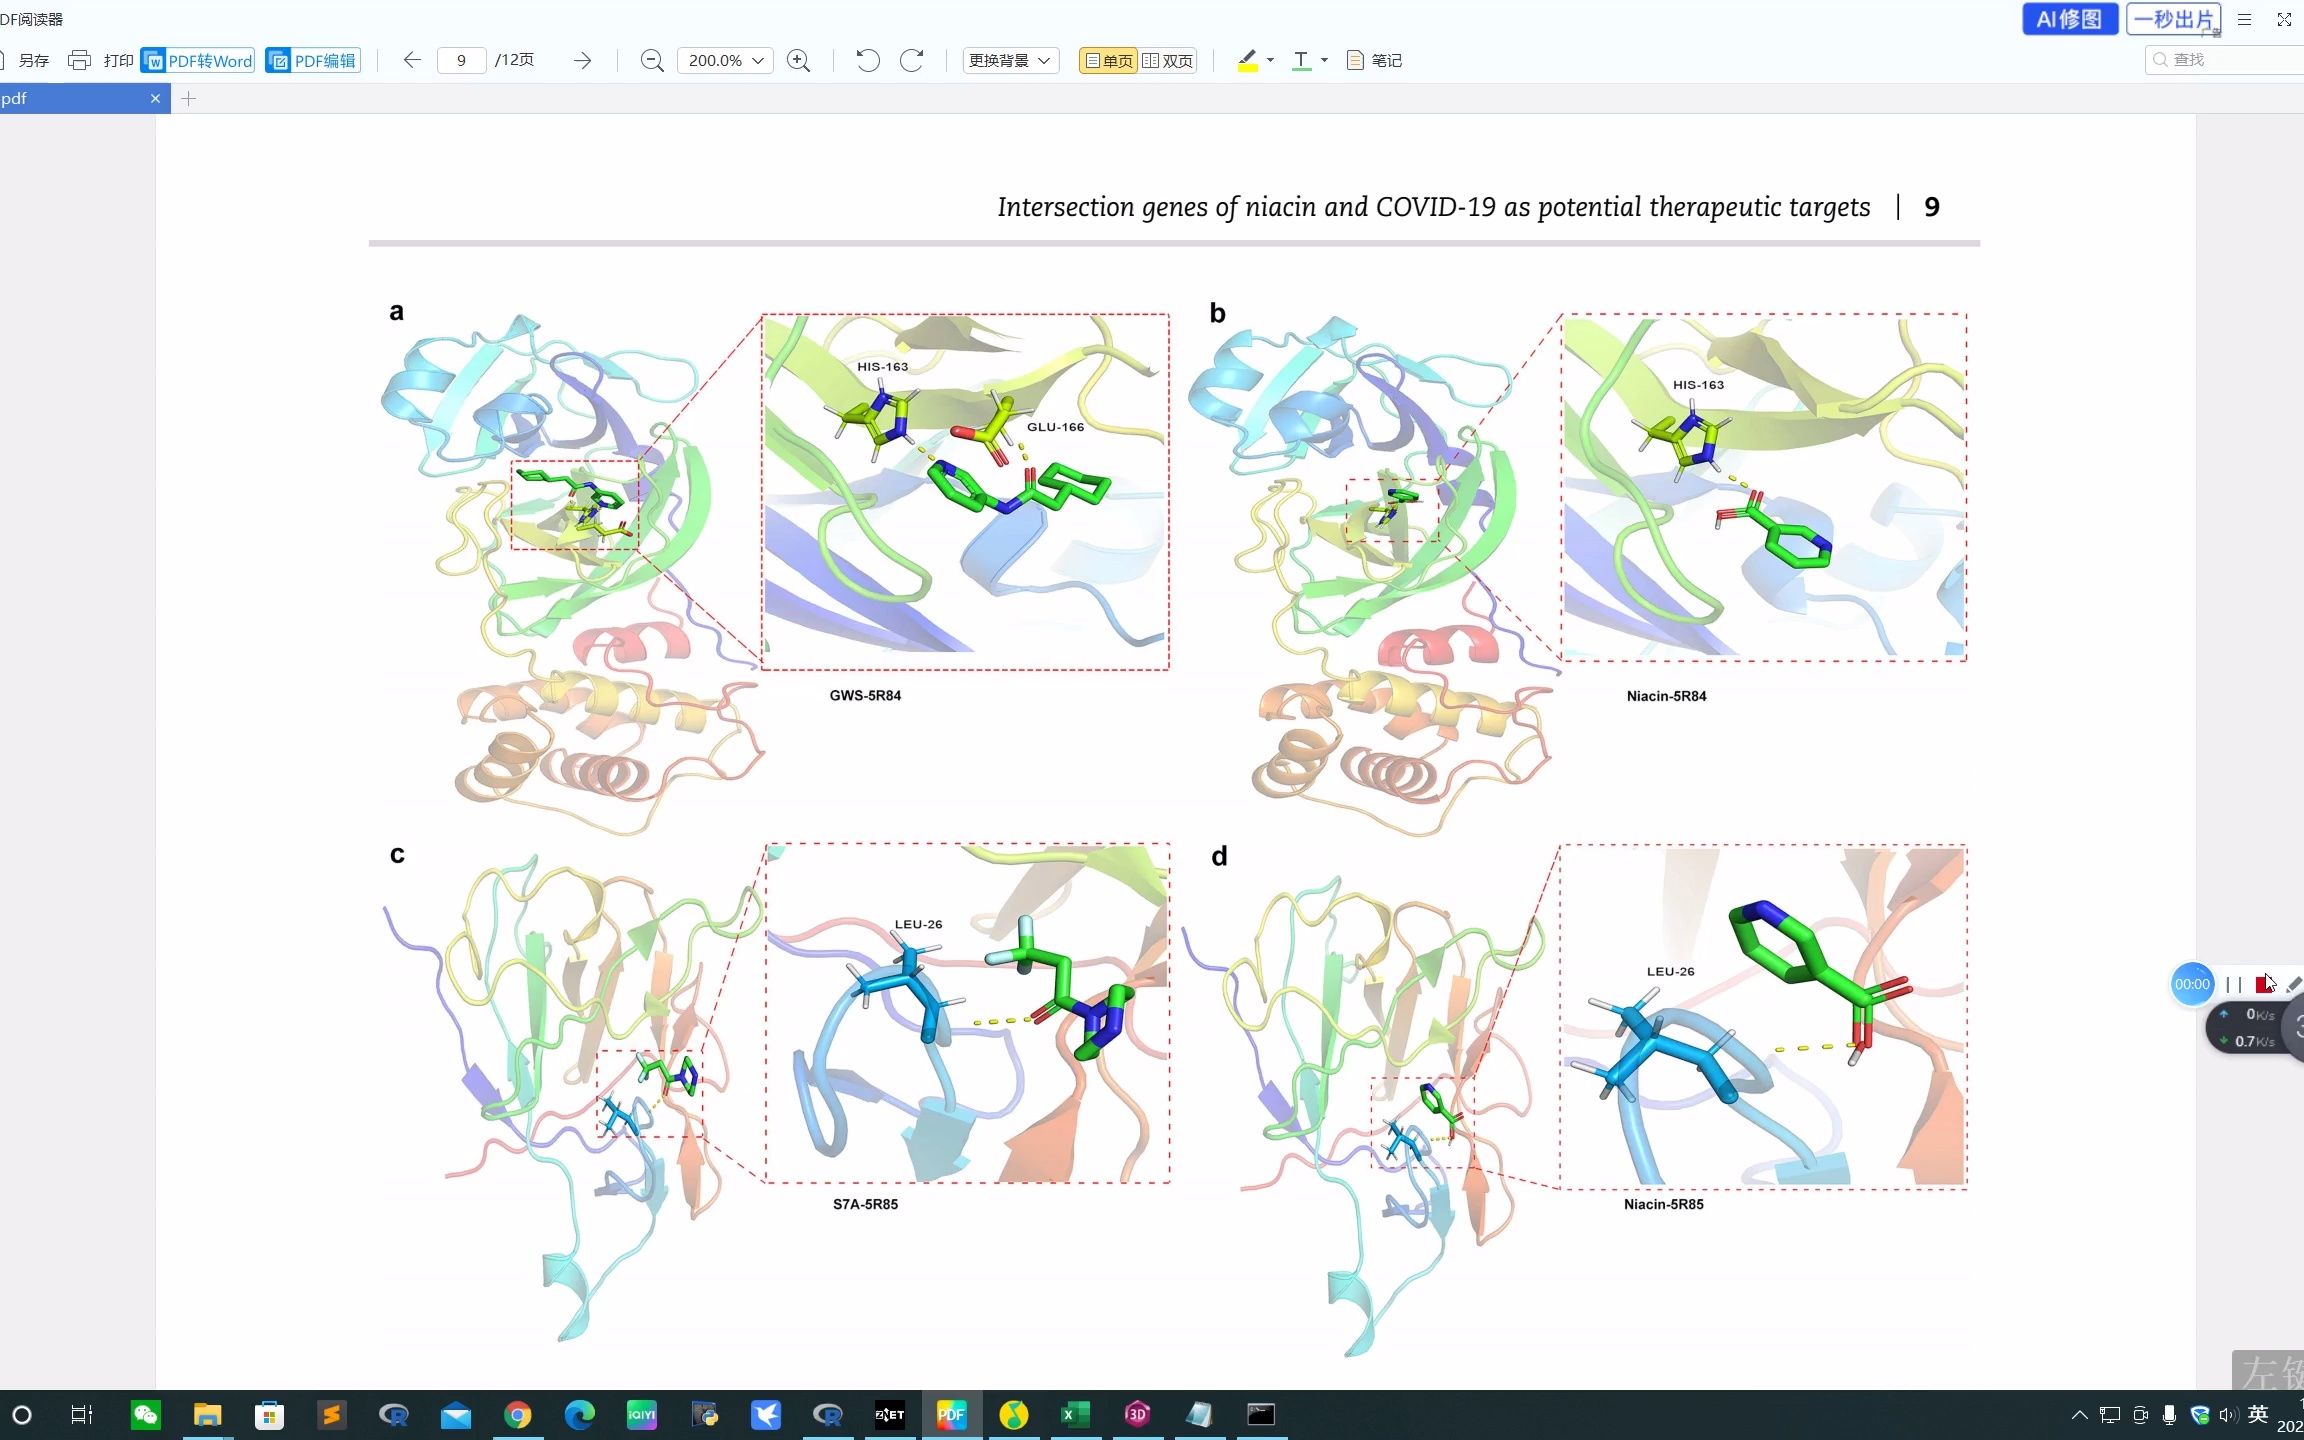Go to the previous page arrow
Image resolution: width=2304 pixels, height=1440 pixels.
coord(412,60)
